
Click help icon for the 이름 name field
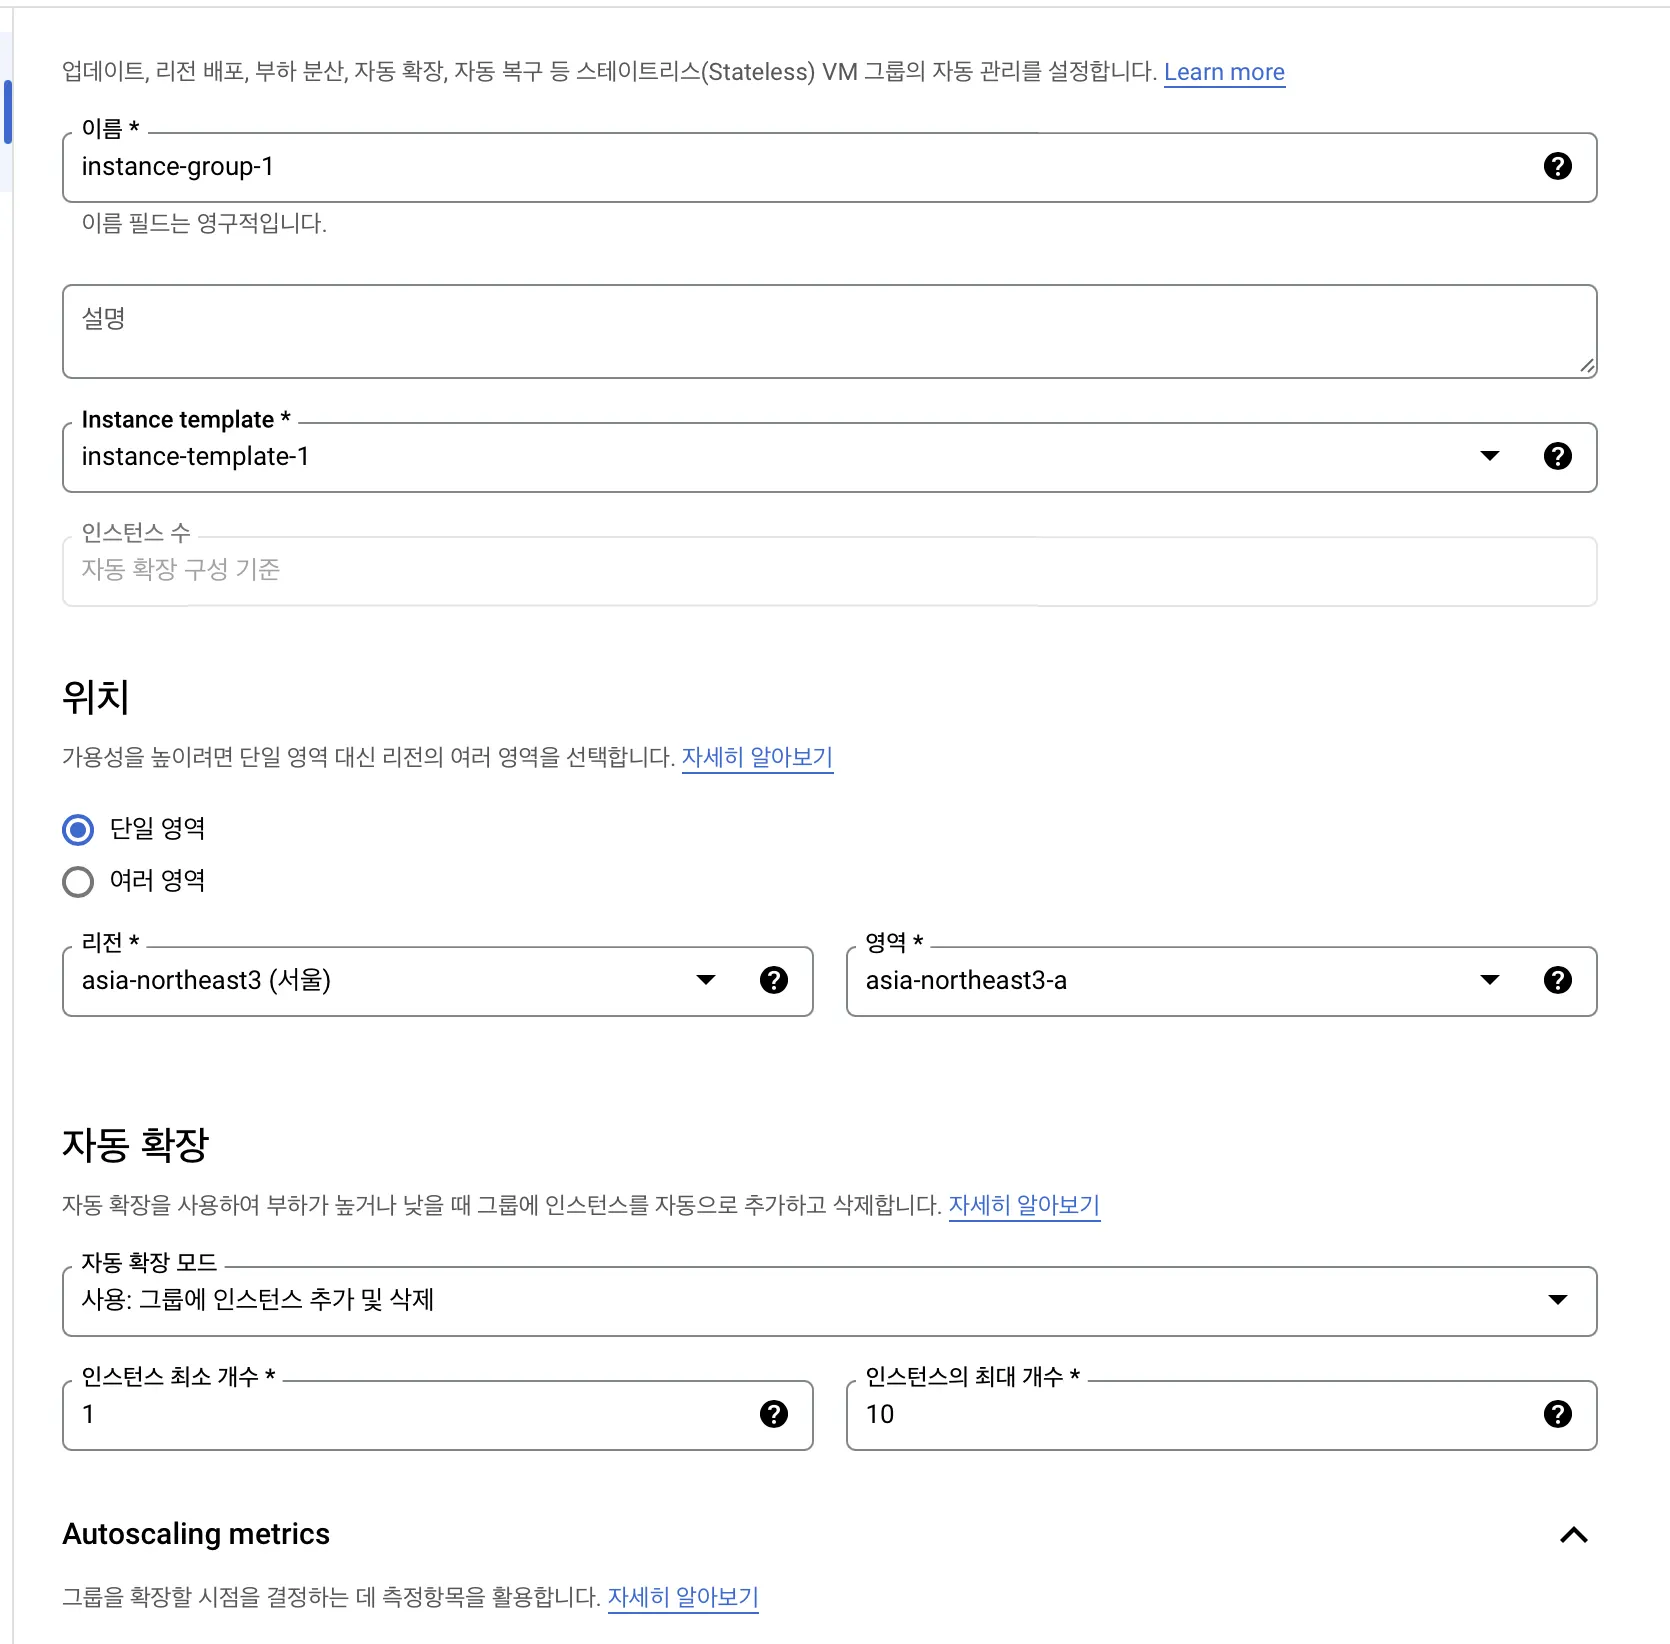(x=1557, y=166)
